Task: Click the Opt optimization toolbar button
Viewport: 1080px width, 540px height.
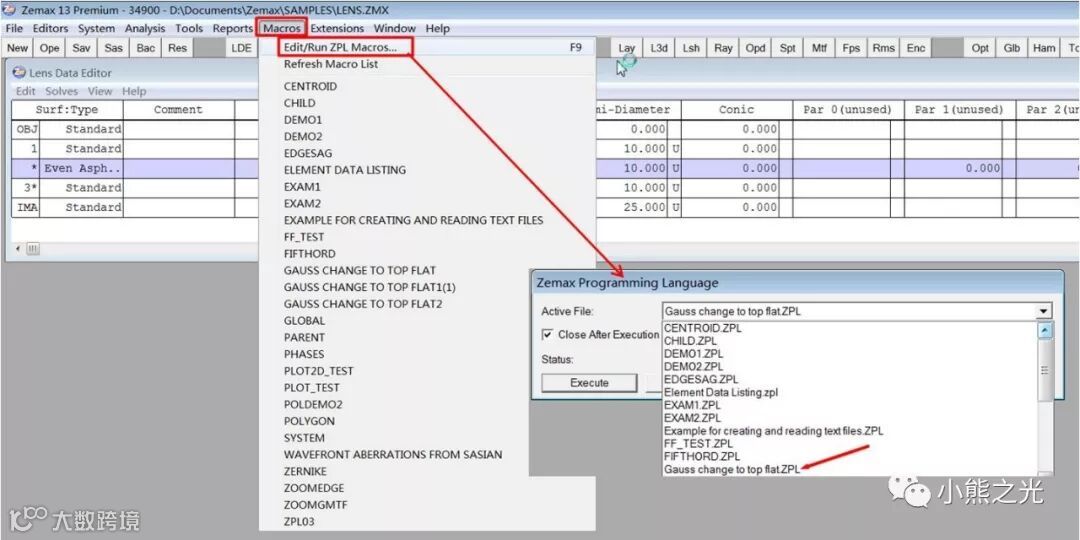Action: coord(980,48)
